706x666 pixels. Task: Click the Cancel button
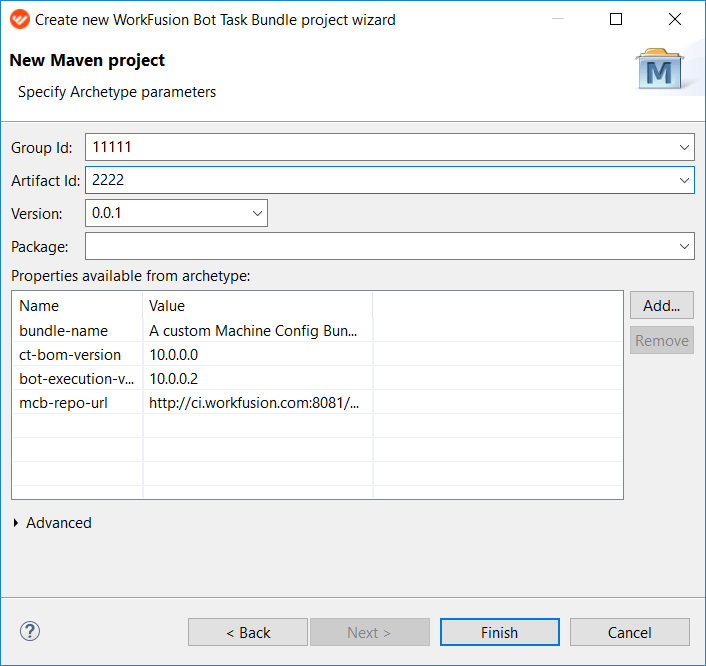coord(630,632)
